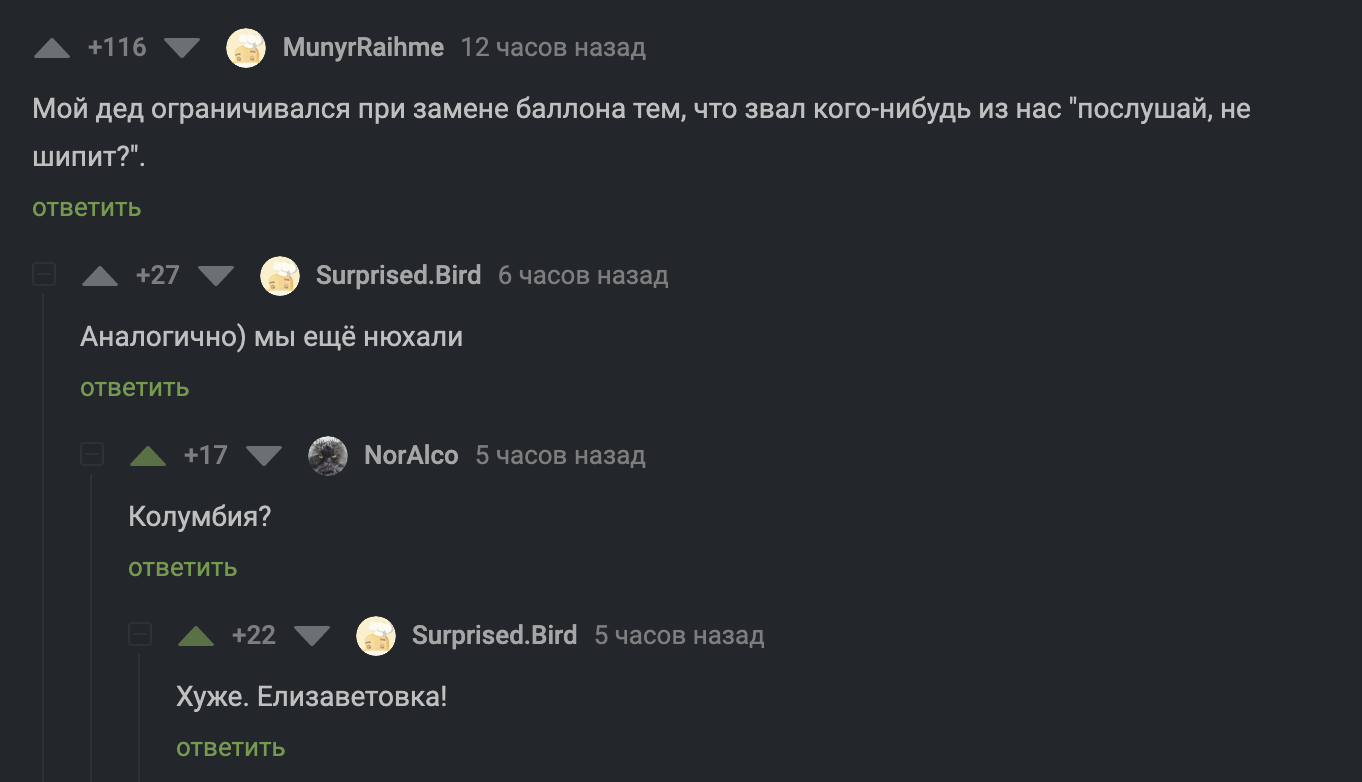Click NorAlco's dark avatar image
Viewport: 1362px width, 782px height.
pyautogui.click(x=328, y=456)
